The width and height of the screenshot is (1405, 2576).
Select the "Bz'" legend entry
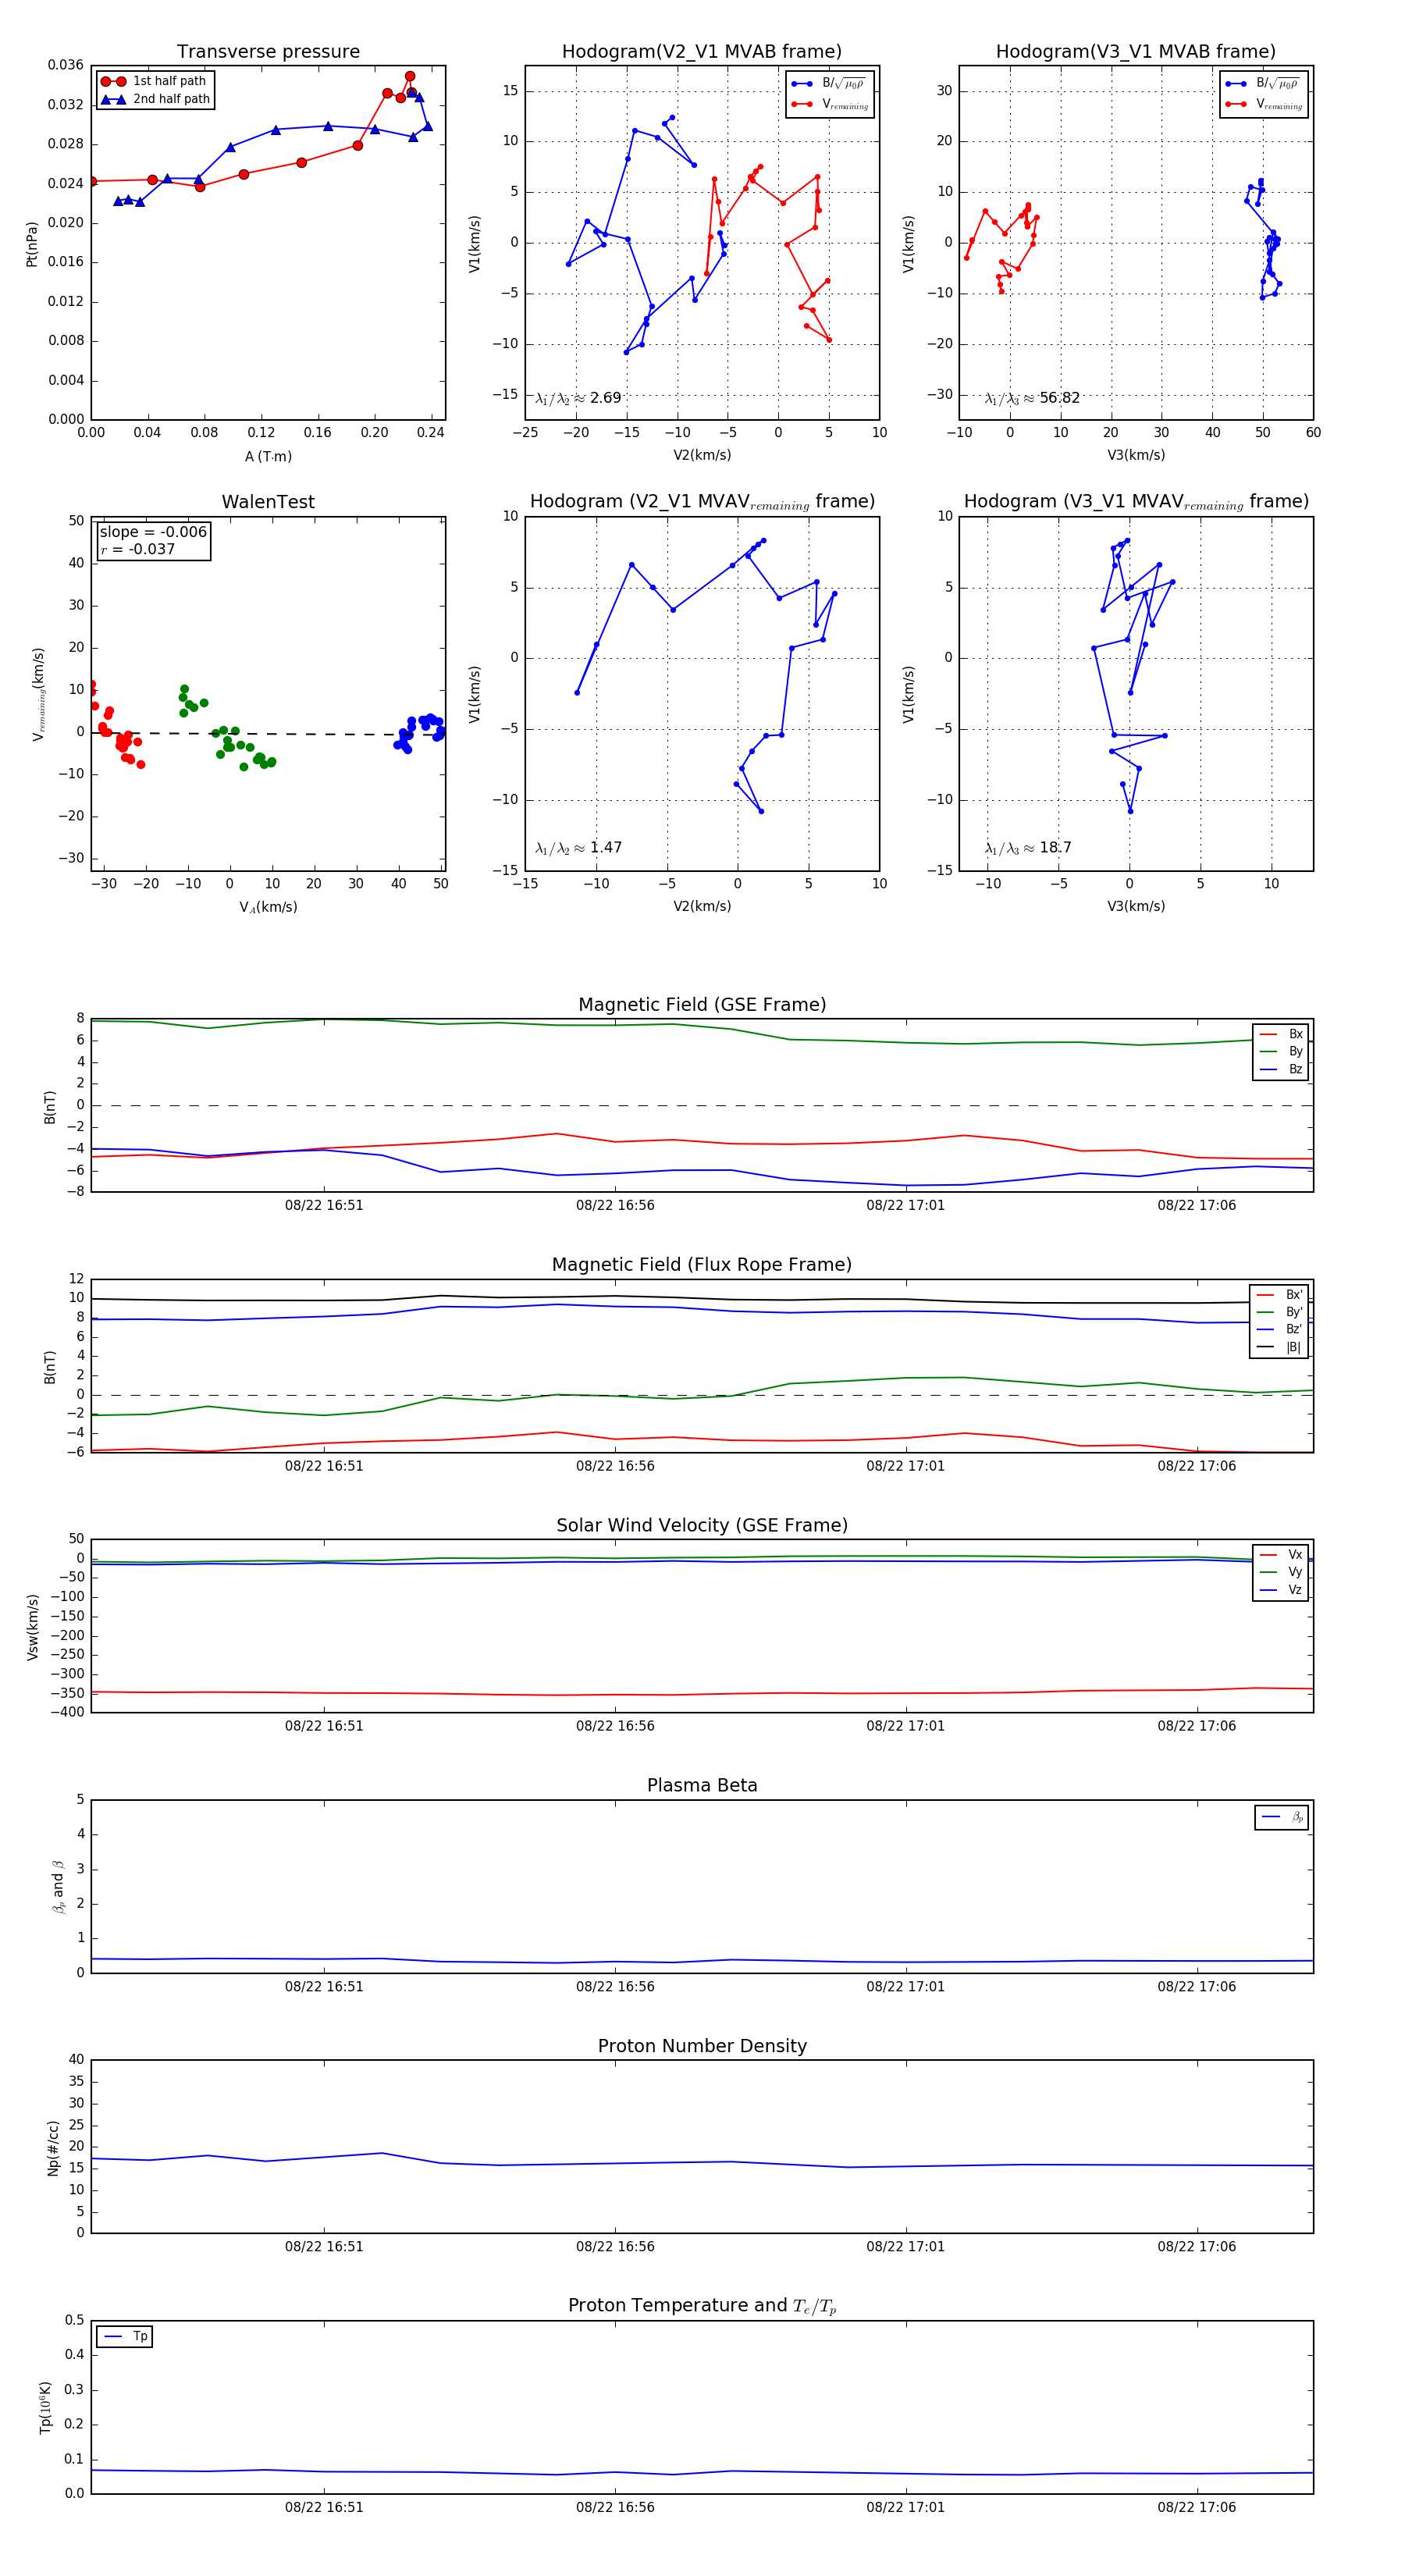[x=1280, y=1329]
